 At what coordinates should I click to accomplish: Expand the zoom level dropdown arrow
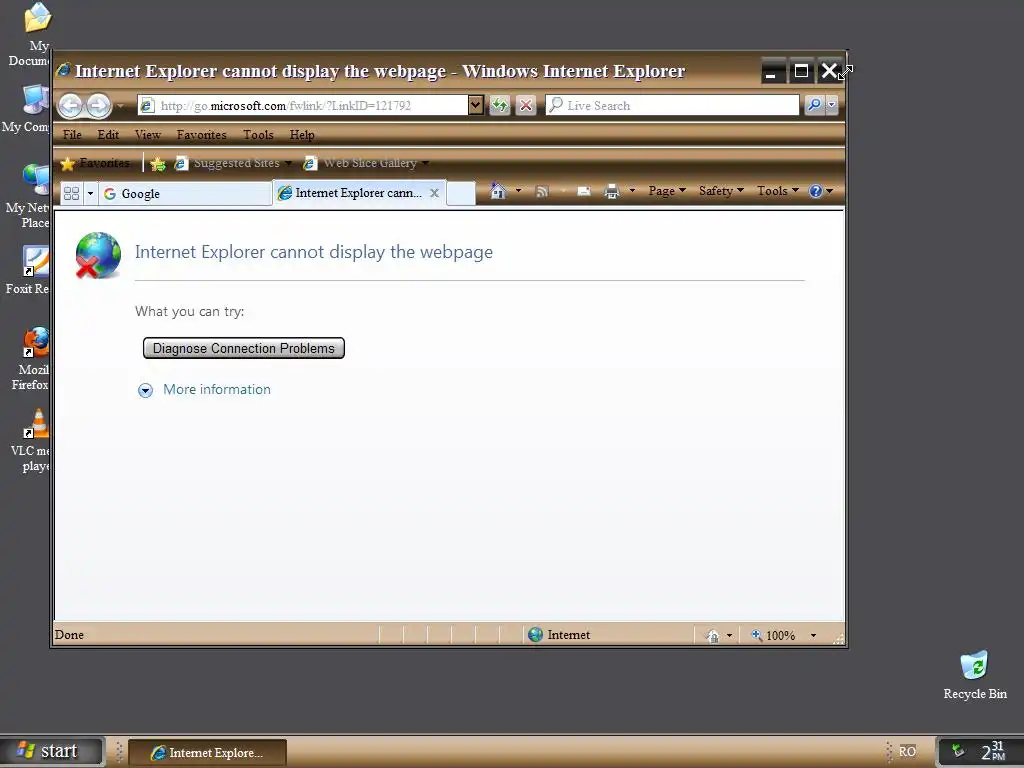pyautogui.click(x=813, y=635)
